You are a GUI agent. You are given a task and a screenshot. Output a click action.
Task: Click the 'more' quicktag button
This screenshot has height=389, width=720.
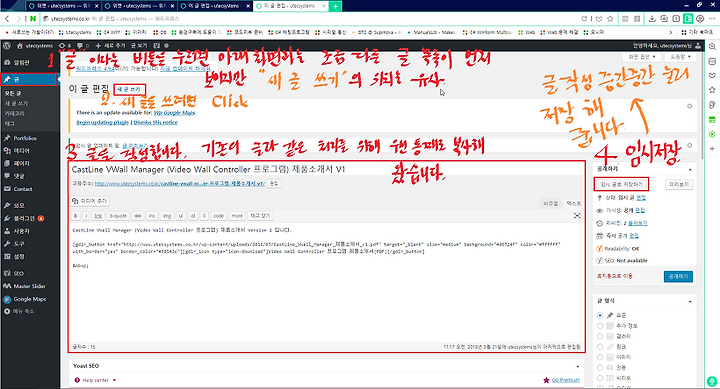pyautogui.click(x=237, y=215)
